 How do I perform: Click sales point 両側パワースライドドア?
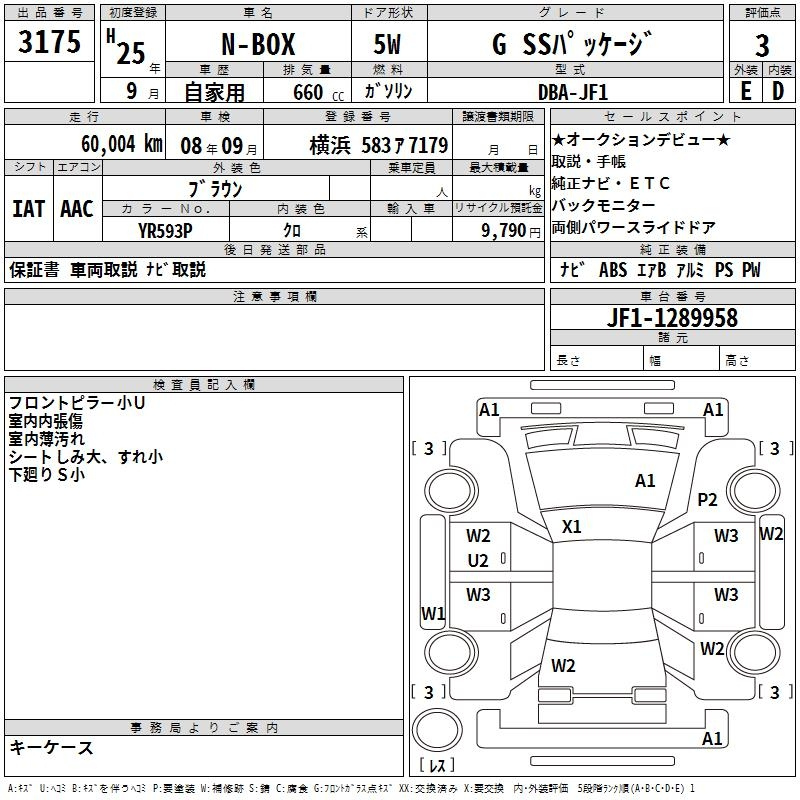[x=633, y=227]
